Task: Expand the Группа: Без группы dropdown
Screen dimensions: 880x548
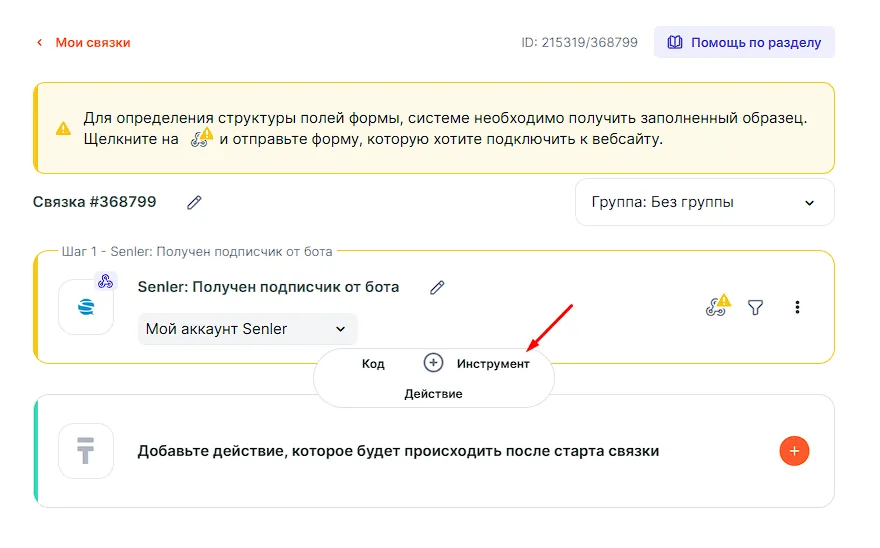Action: pyautogui.click(x=704, y=202)
